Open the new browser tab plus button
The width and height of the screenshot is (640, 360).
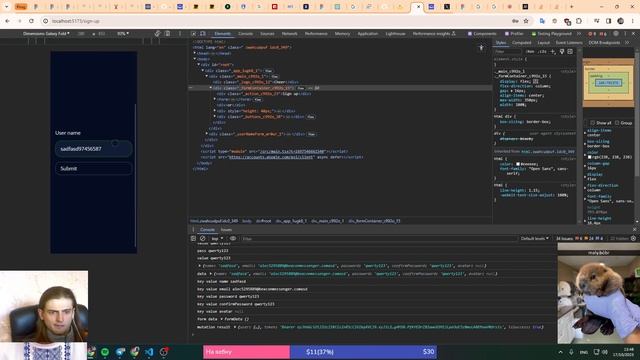pos(571,7)
